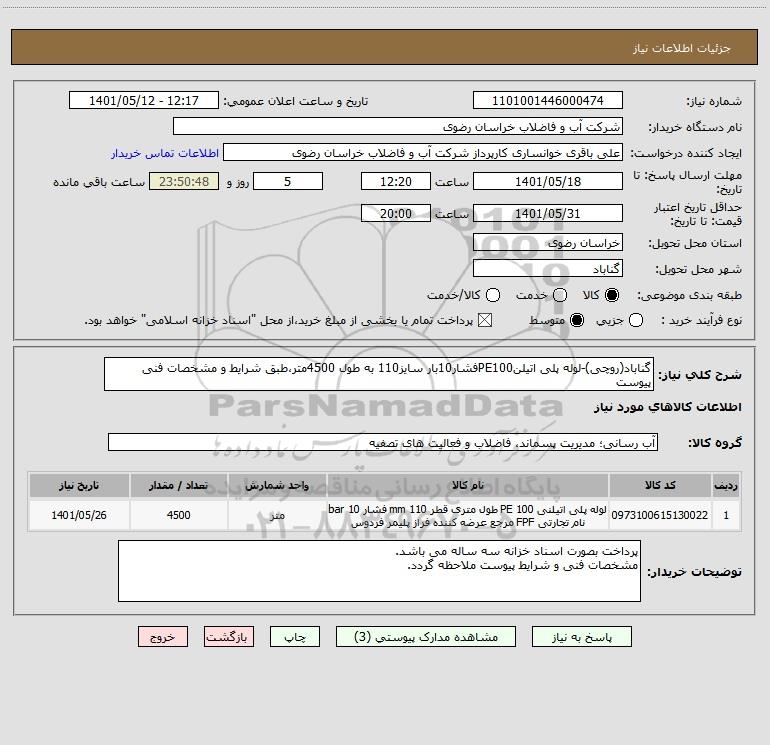Click the price validity date 1401/05/31
The height and width of the screenshot is (745, 770).
[x=548, y=213]
